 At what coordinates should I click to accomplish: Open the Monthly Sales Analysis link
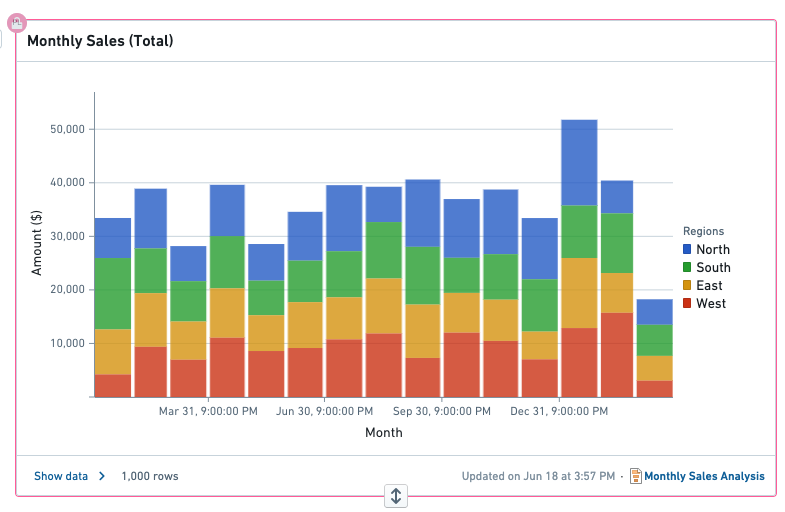(x=704, y=476)
